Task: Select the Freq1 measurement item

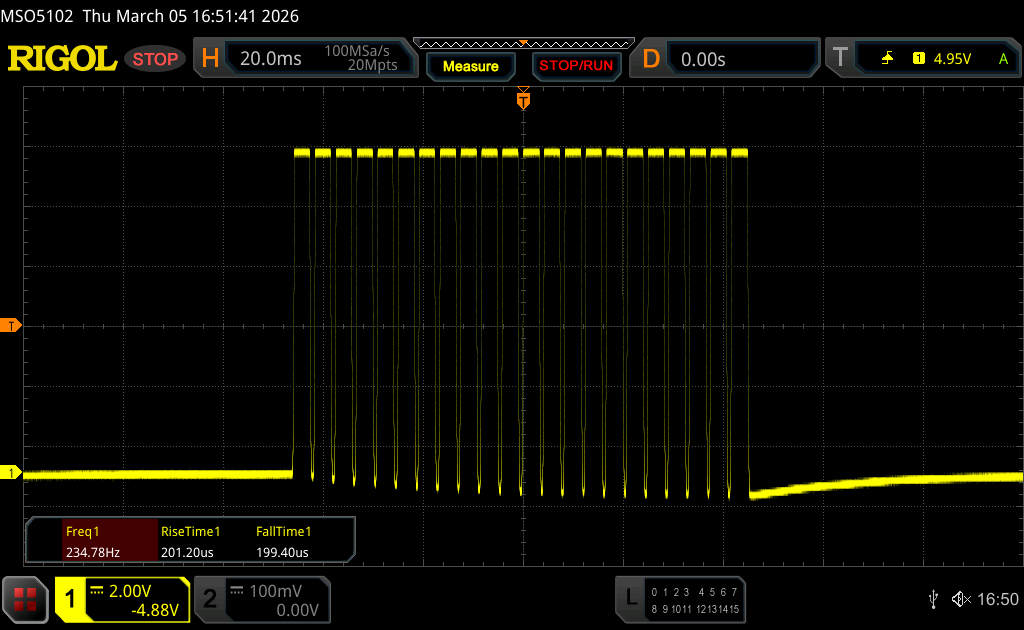Action: (92, 540)
